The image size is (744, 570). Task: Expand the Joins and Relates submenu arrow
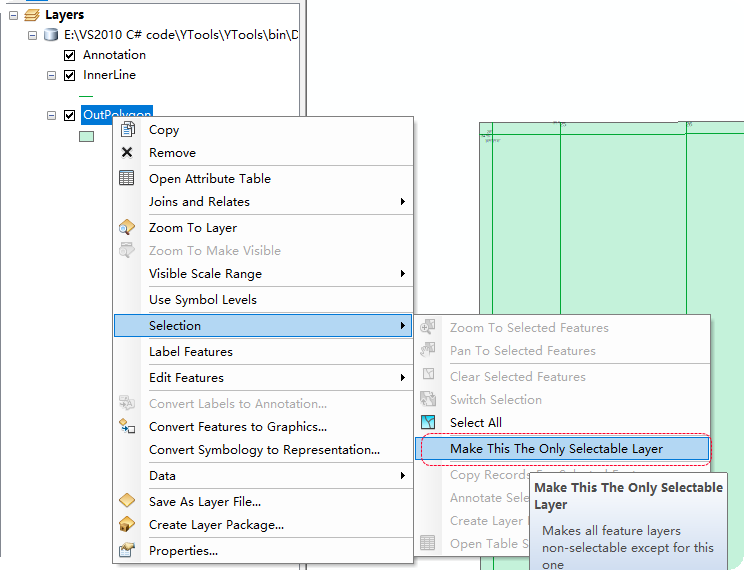[x=403, y=202]
